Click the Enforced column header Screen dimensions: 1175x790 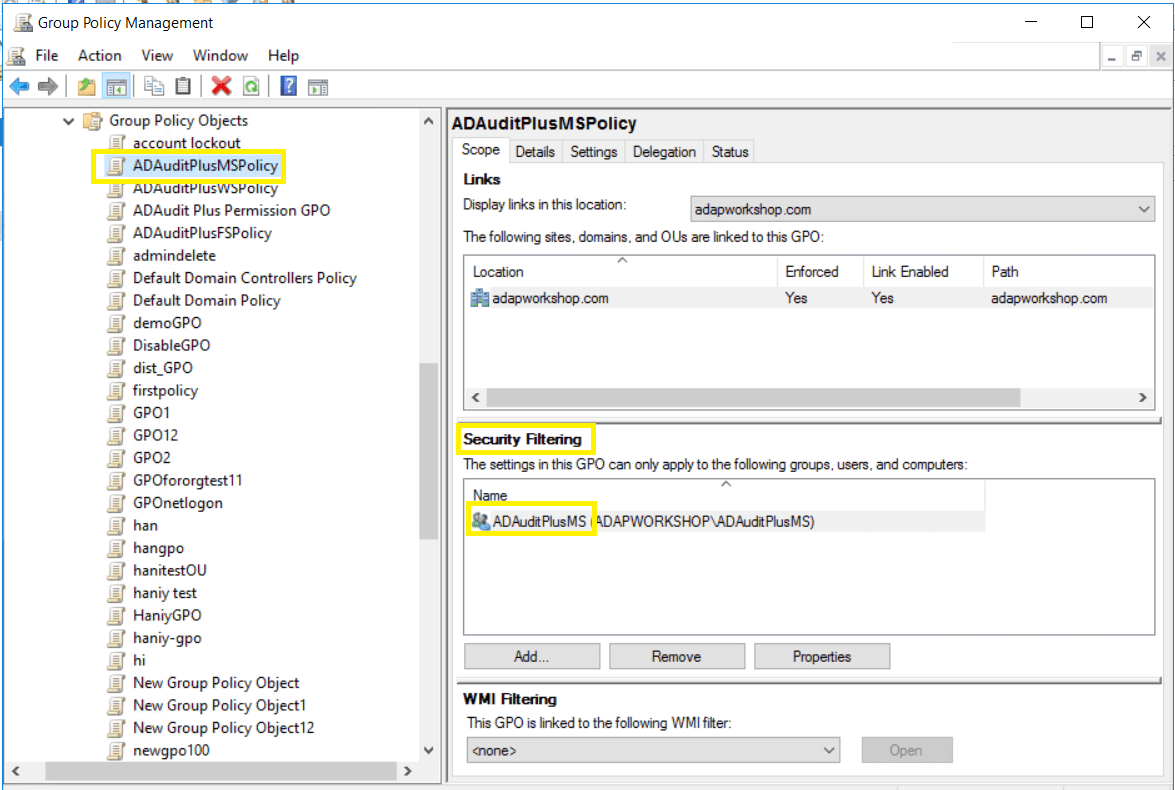click(x=821, y=271)
